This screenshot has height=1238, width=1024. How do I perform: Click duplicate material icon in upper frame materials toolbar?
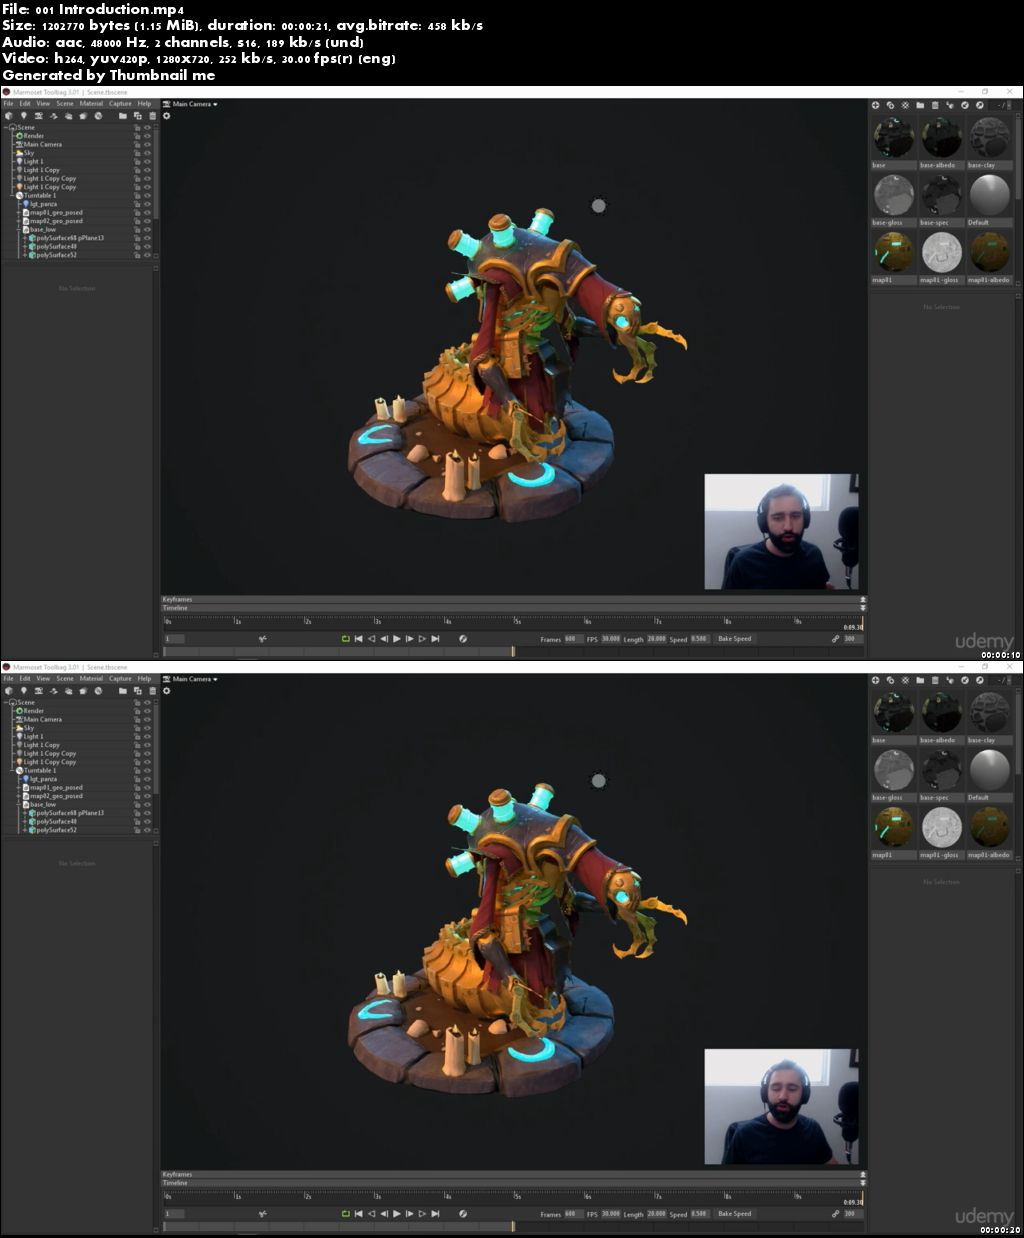point(890,104)
